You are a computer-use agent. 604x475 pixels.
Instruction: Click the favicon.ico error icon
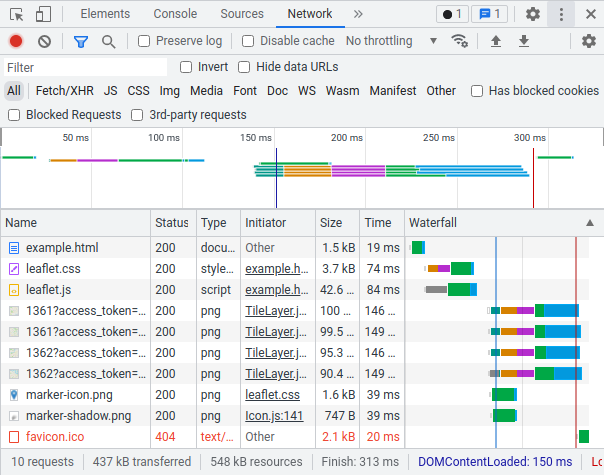point(14,437)
